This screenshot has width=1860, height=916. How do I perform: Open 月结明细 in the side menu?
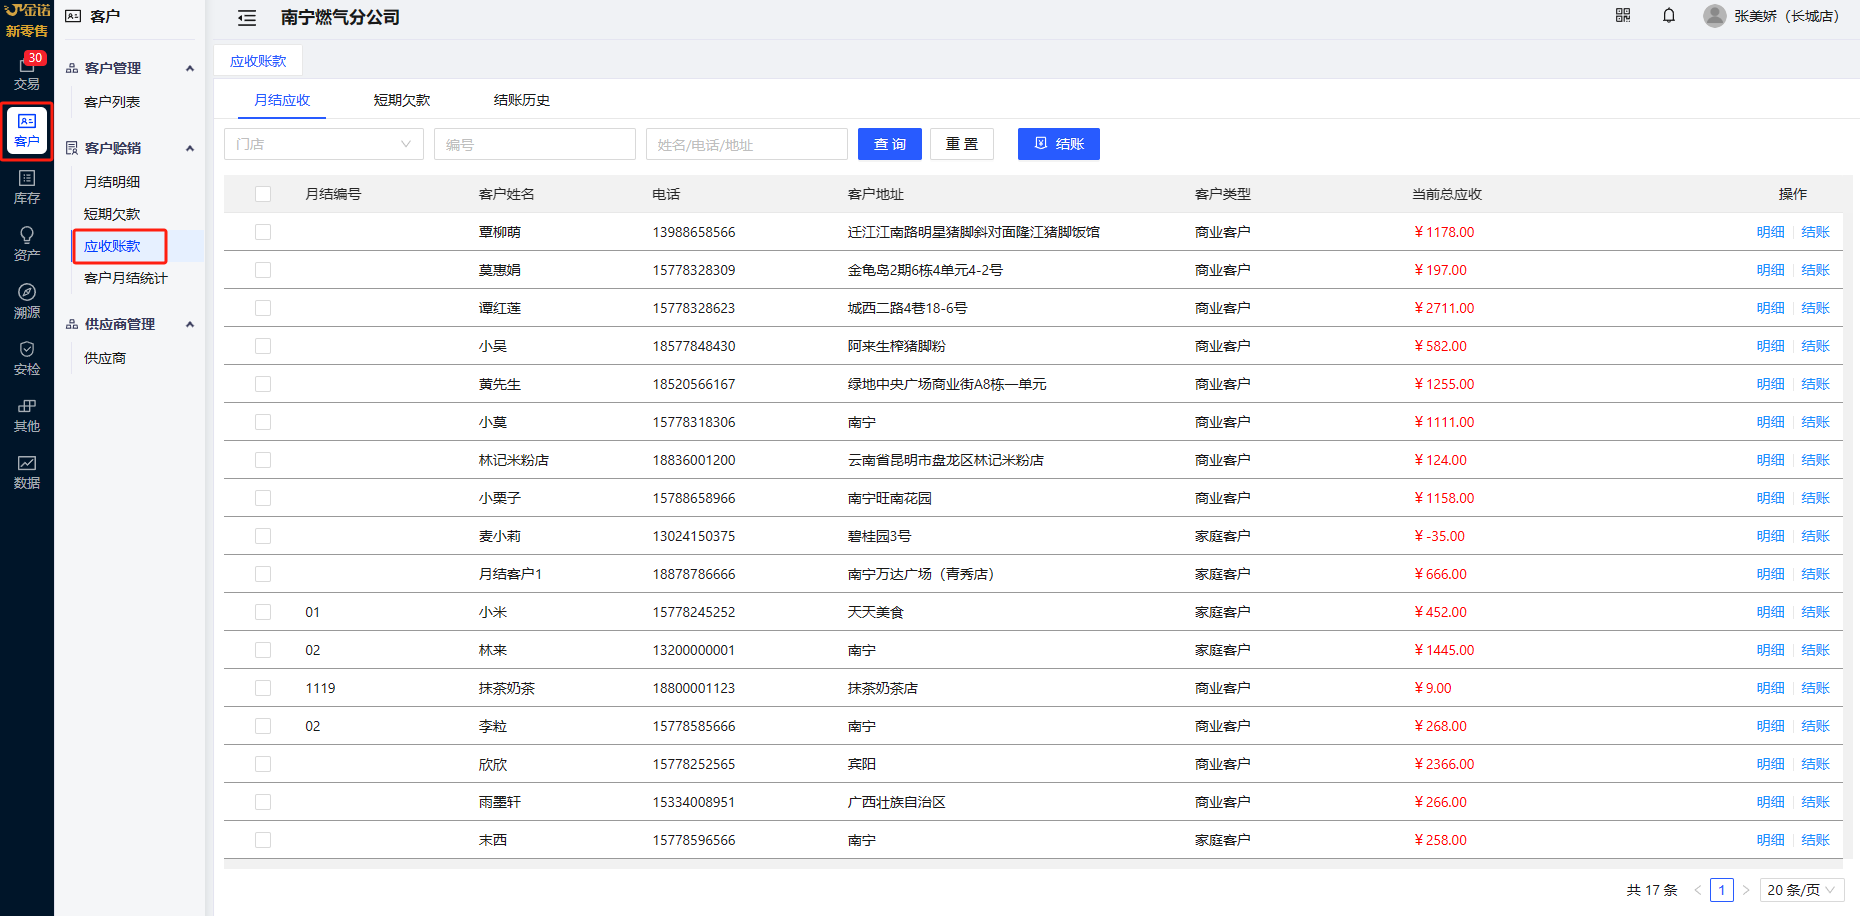tap(112, 182)
